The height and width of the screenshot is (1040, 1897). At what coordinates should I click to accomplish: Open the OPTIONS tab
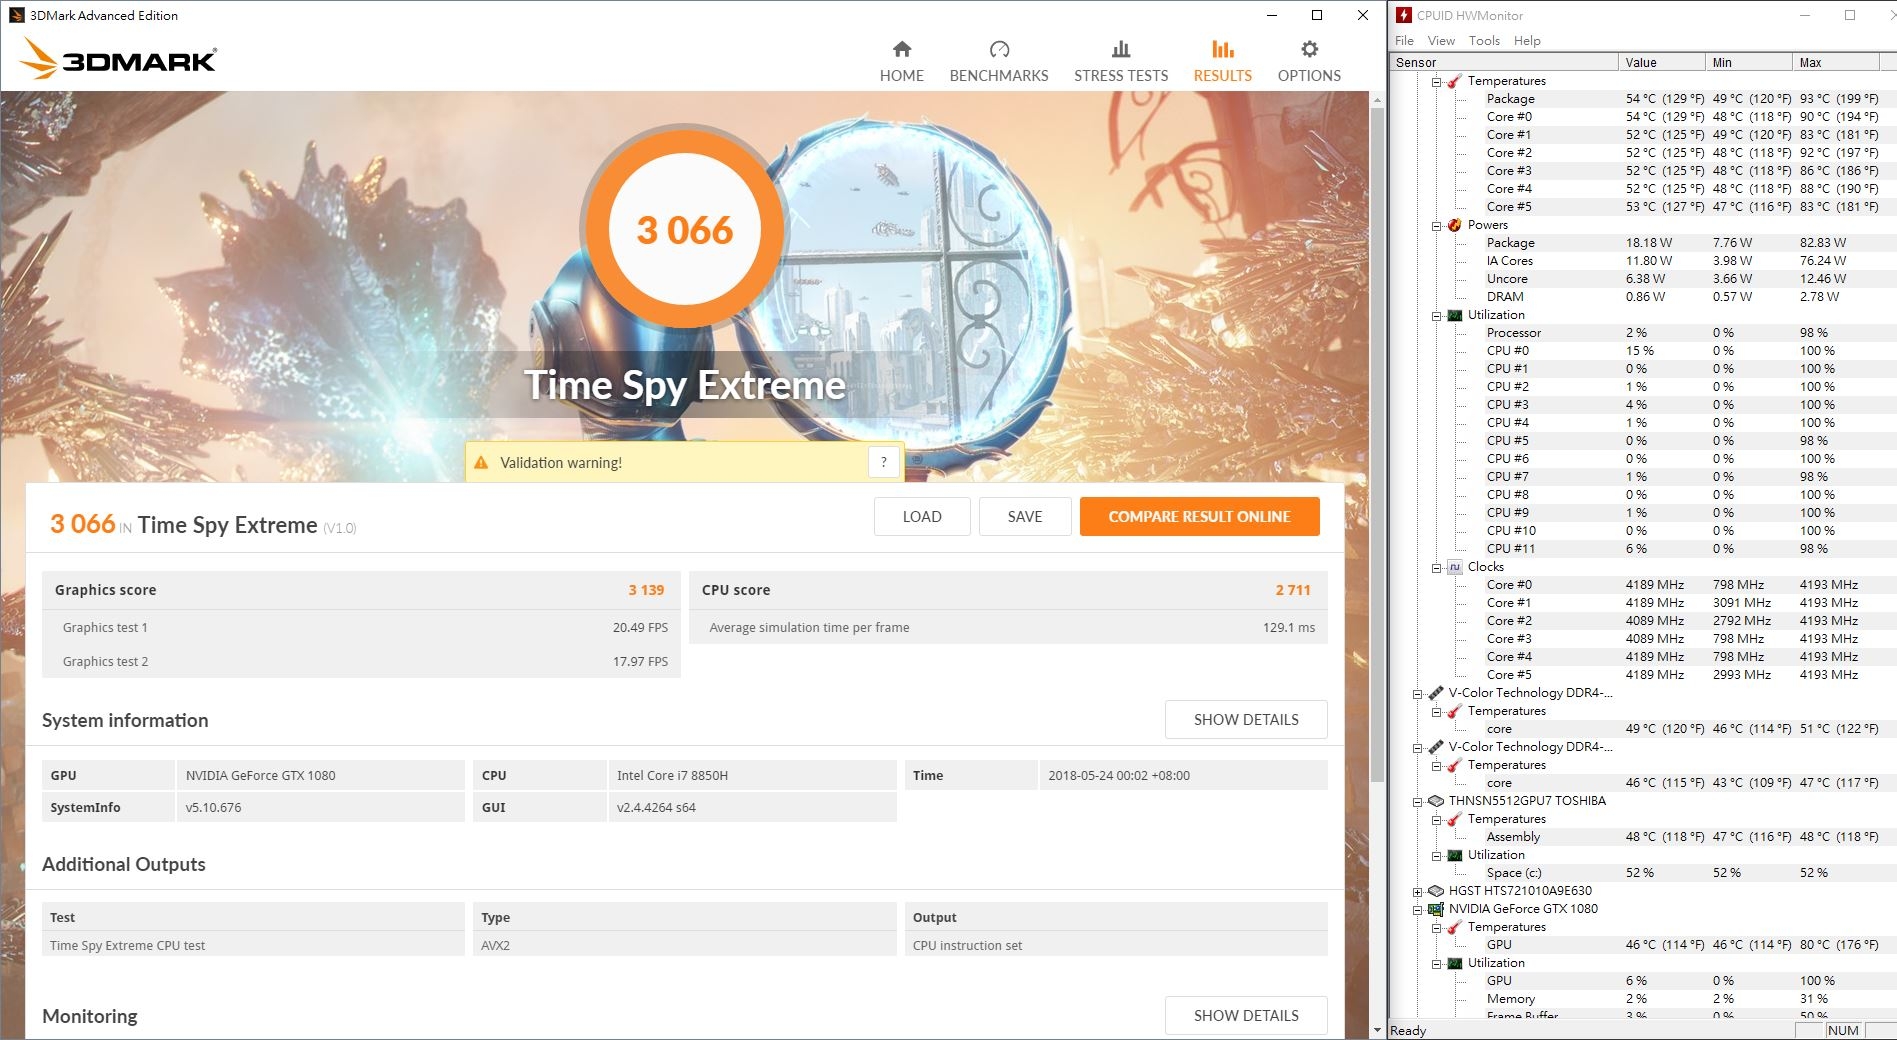click(x=1309, y=62)
